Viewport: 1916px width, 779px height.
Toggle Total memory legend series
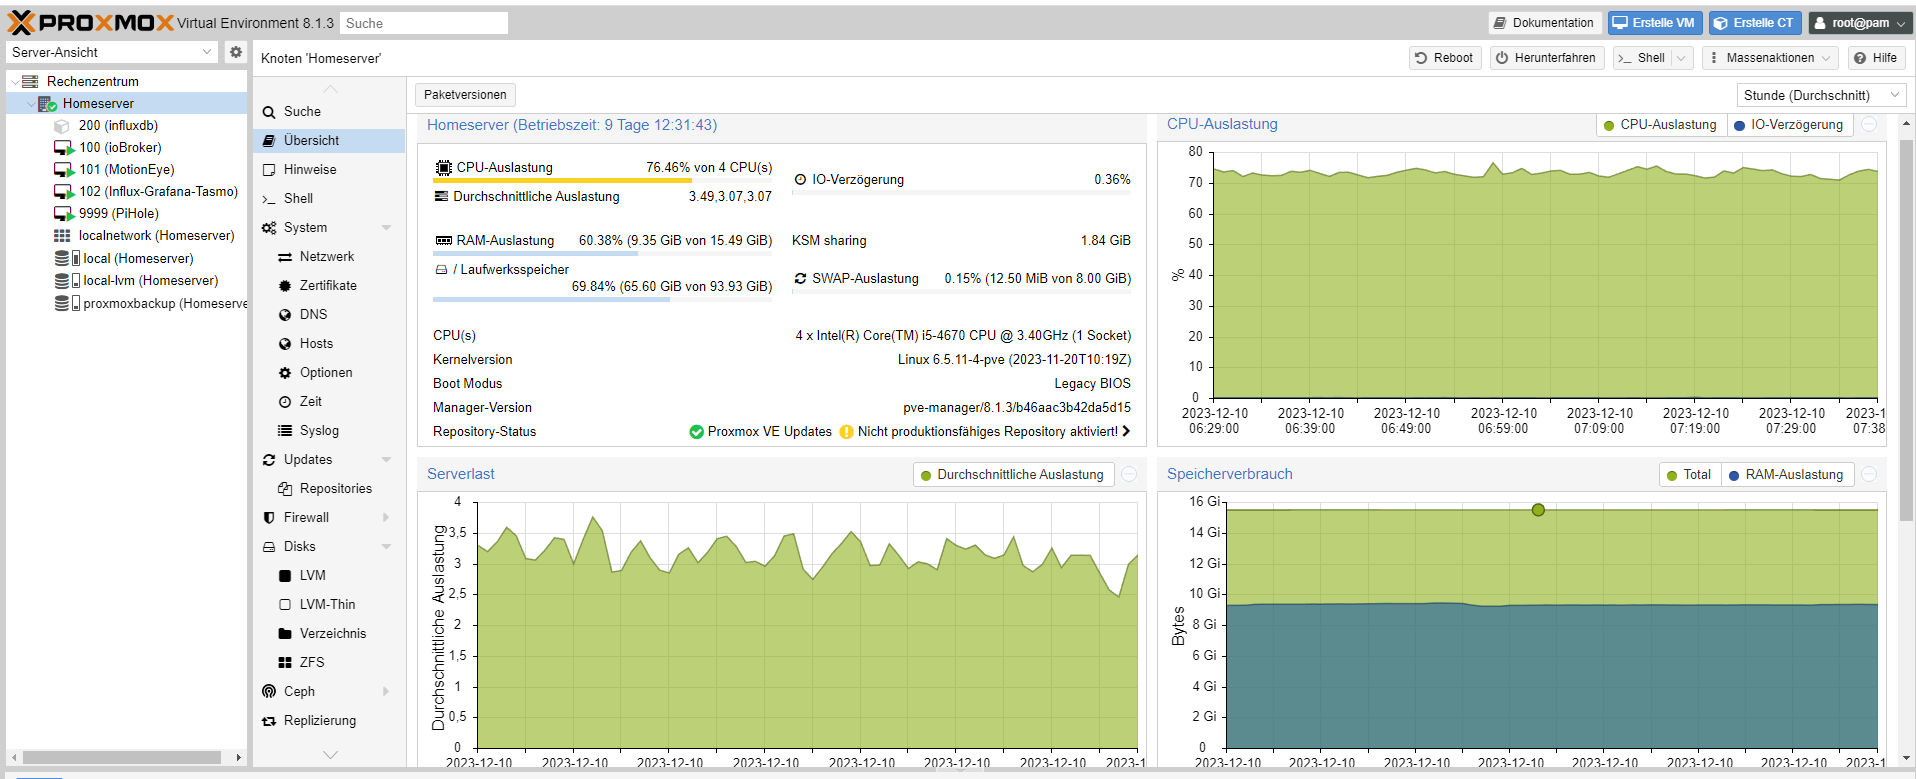pos(1689,475)
